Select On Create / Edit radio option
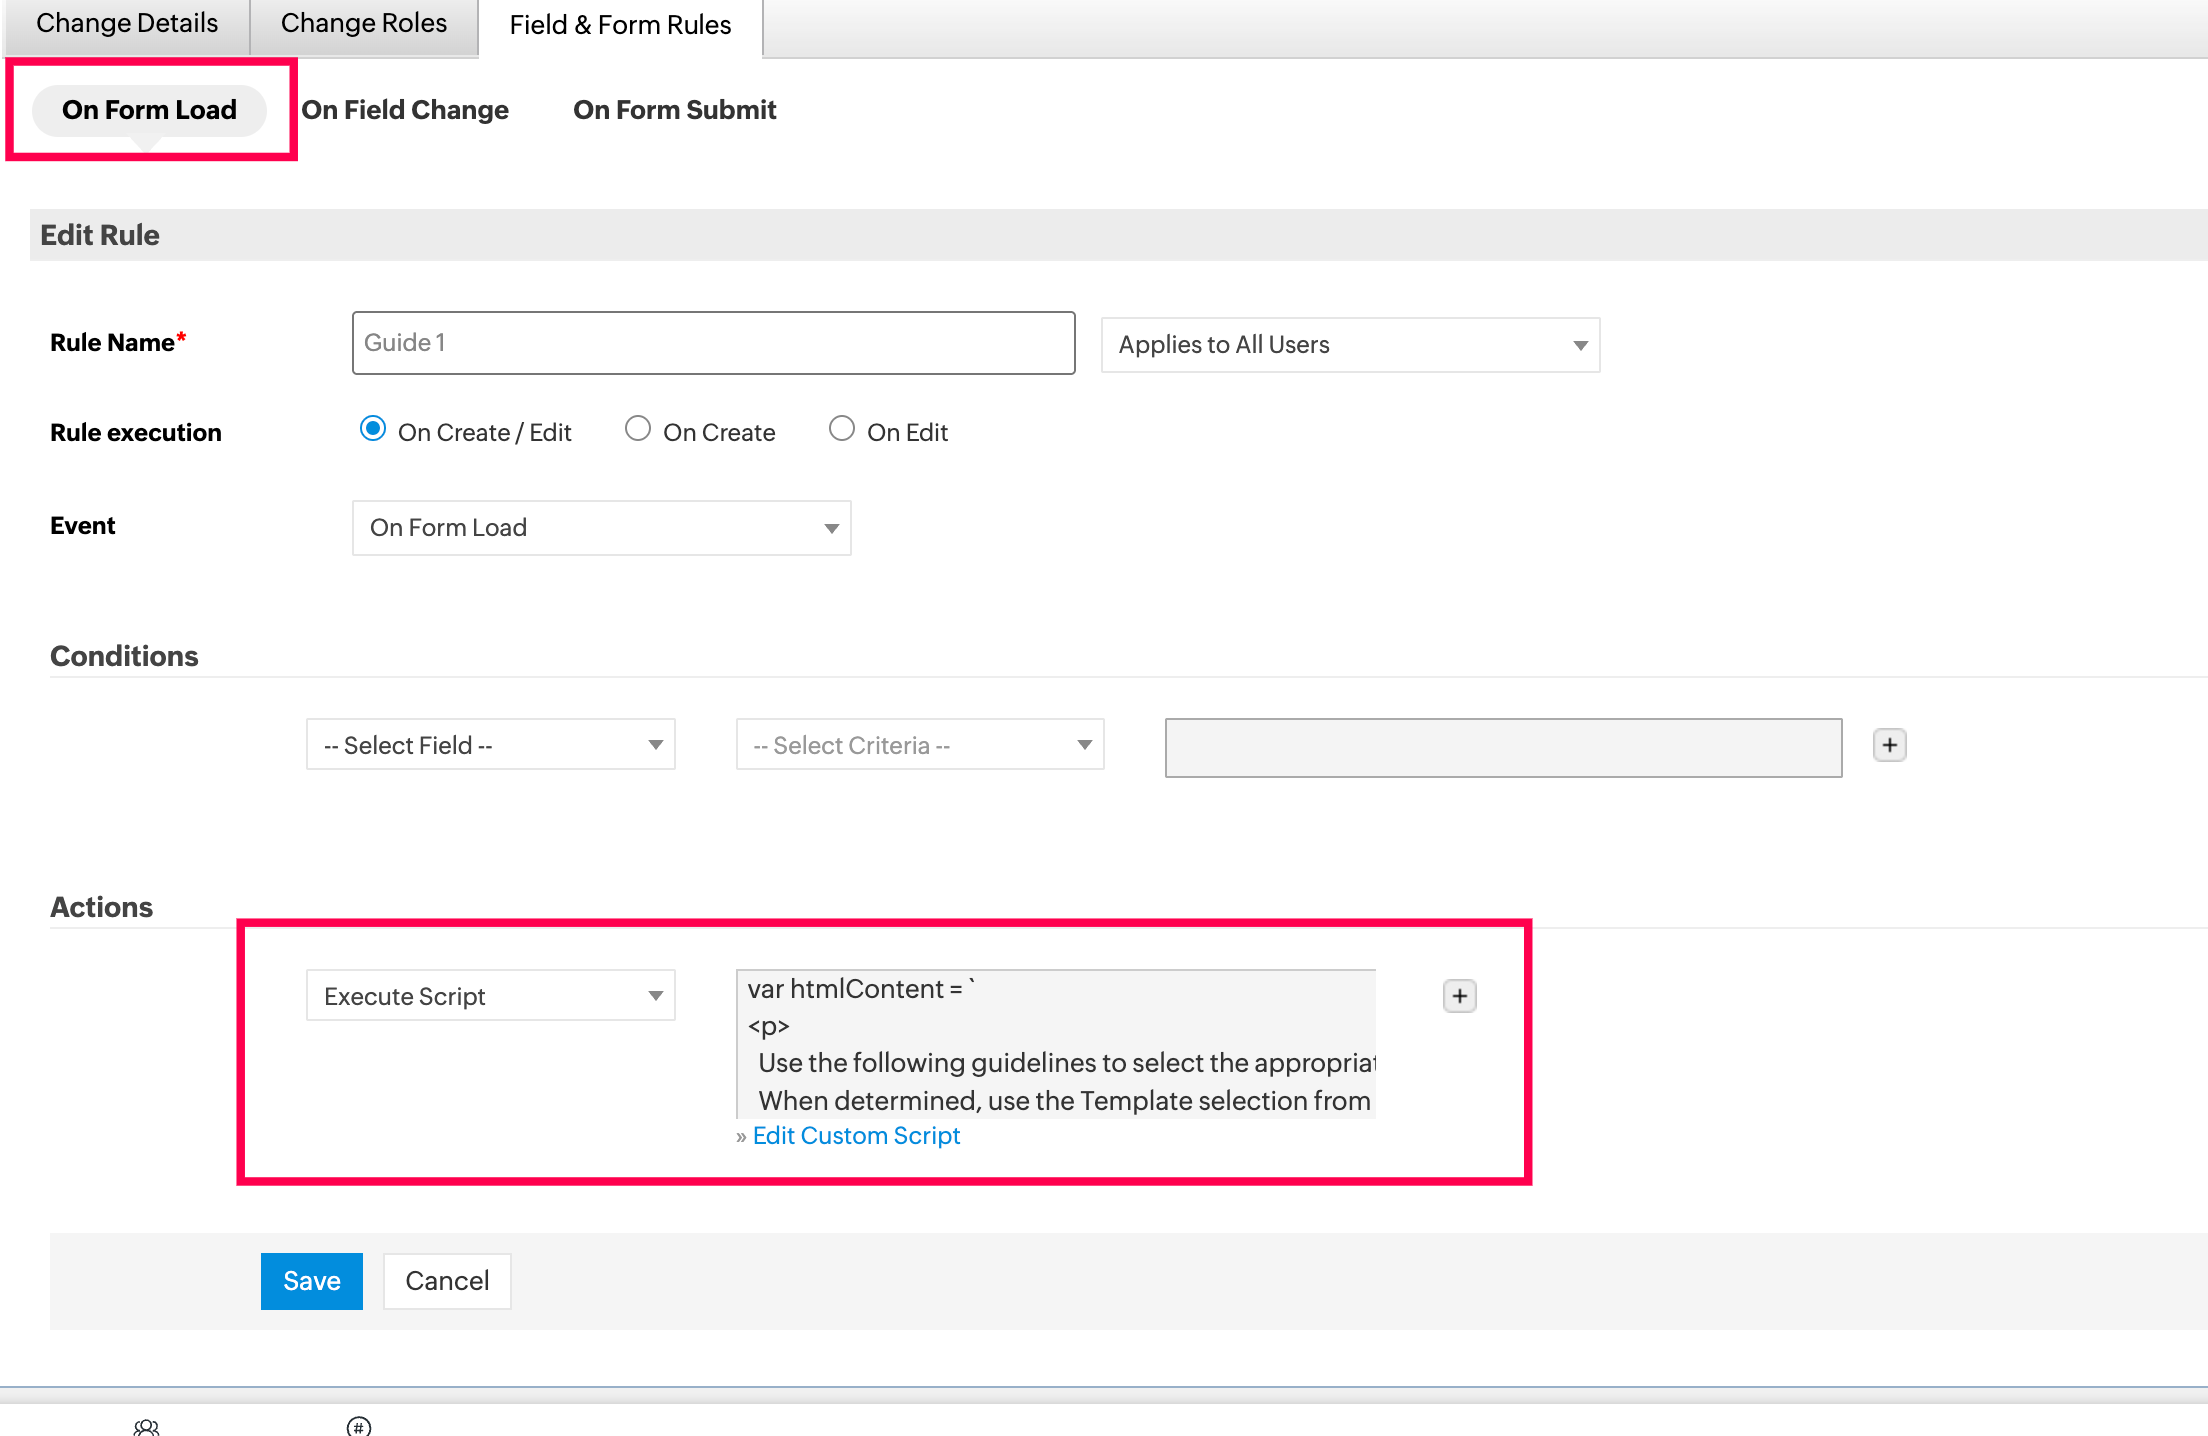 click(373, 429)
